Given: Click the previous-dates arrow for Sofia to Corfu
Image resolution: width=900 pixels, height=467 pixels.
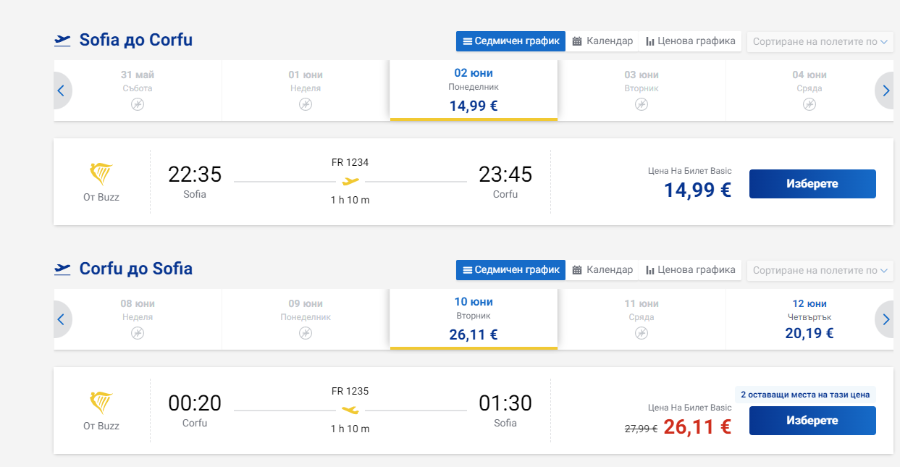Looking at the screenshot, I should tap(62, 91).
